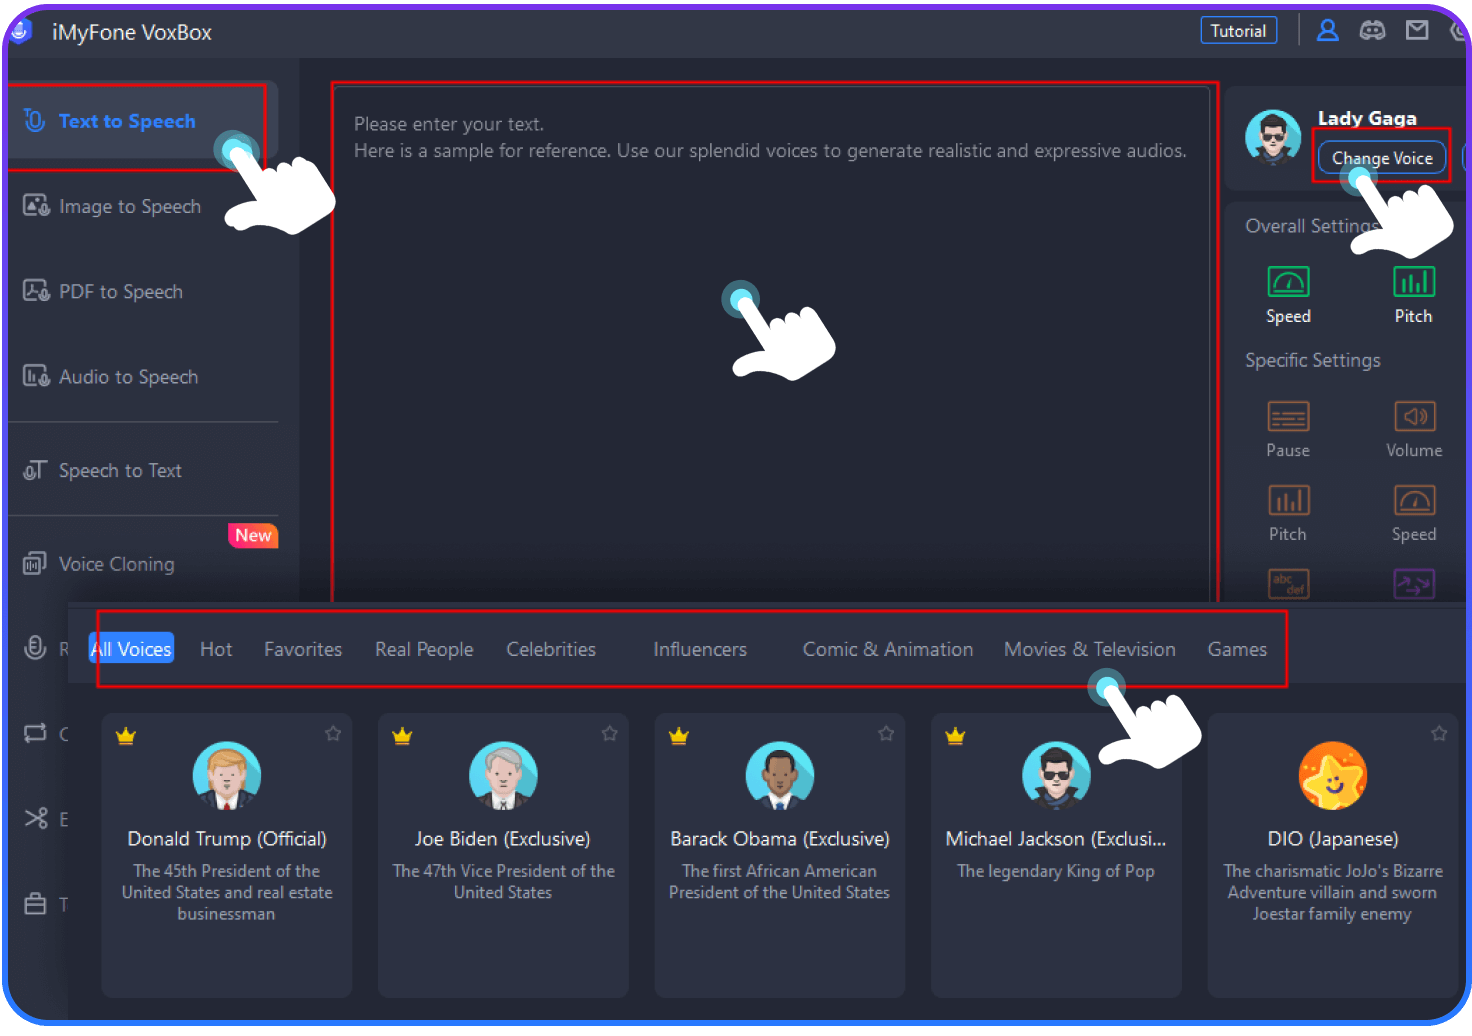Click the PDF to Speech icon
Viewport: 1472px width, 1036px height.
(x=36, y=291)
